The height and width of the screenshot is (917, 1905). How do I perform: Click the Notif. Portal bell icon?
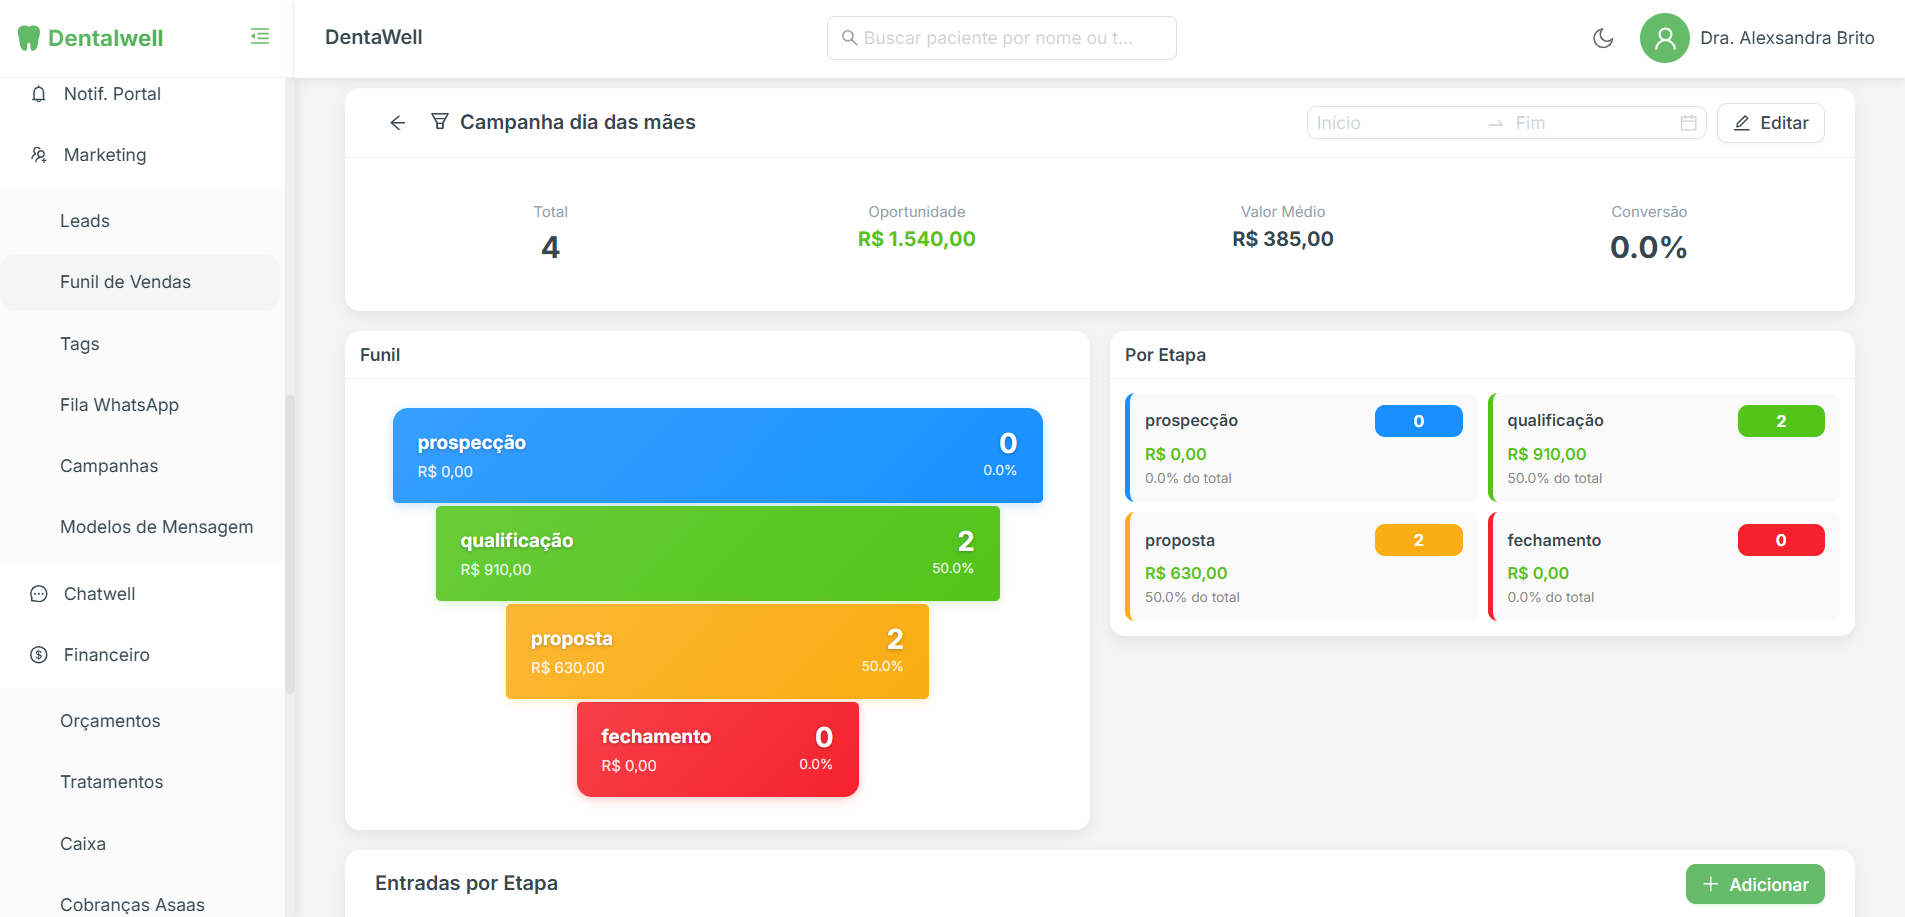(39, 94)
